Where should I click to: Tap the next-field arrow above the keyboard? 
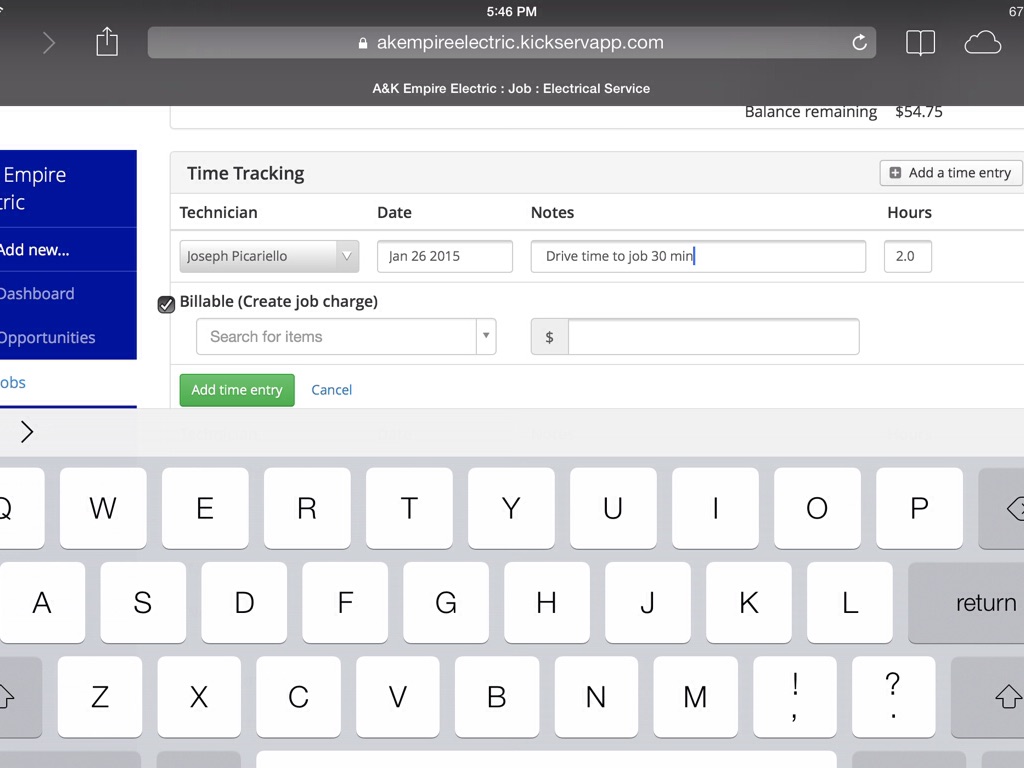(27, 432)
